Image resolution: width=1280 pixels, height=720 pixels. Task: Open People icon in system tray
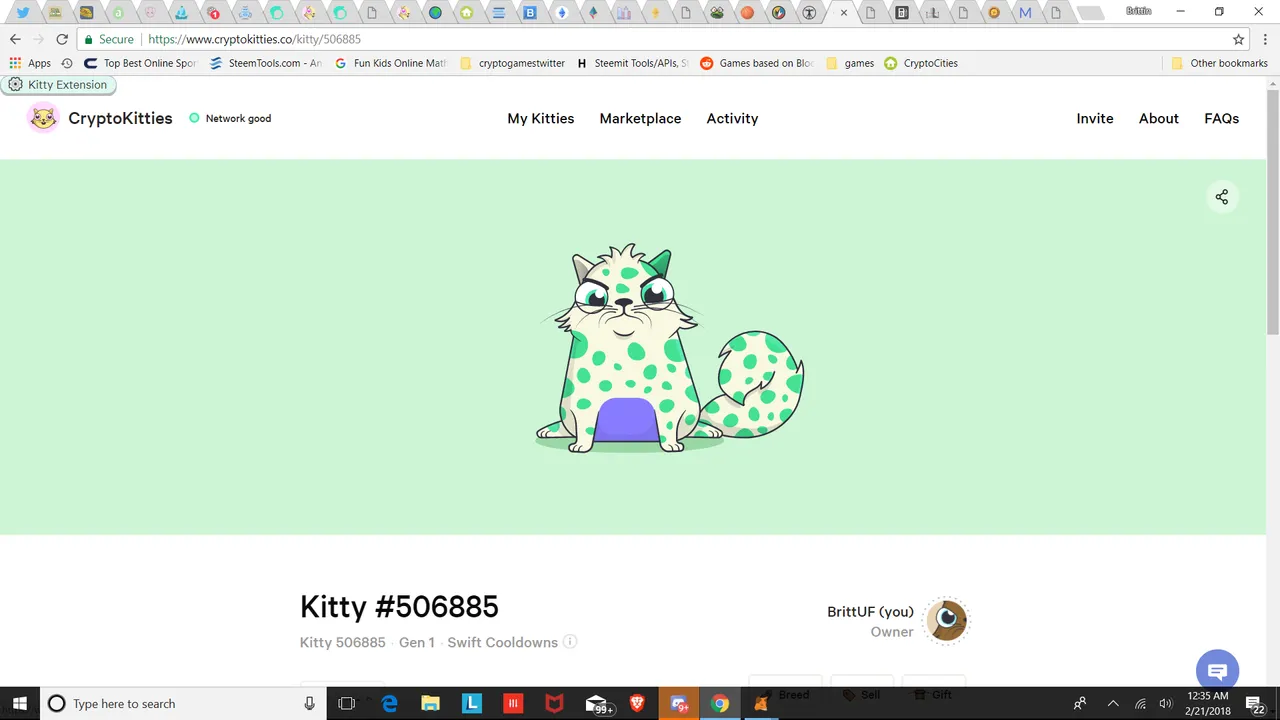(x=1080, y=704)
